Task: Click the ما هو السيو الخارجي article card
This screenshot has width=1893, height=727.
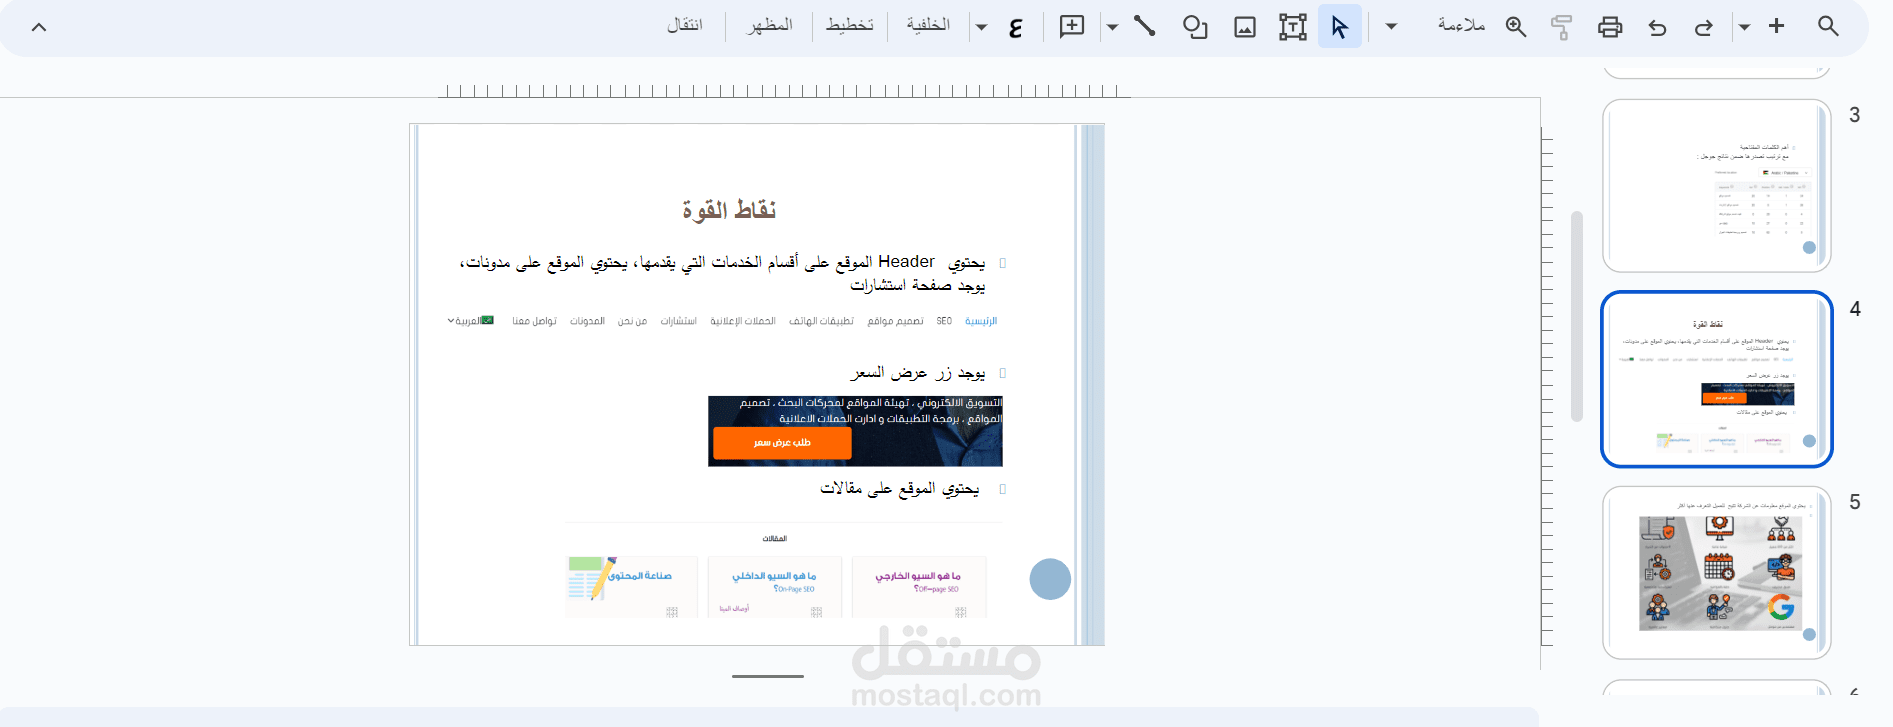Action: point(918,586)
